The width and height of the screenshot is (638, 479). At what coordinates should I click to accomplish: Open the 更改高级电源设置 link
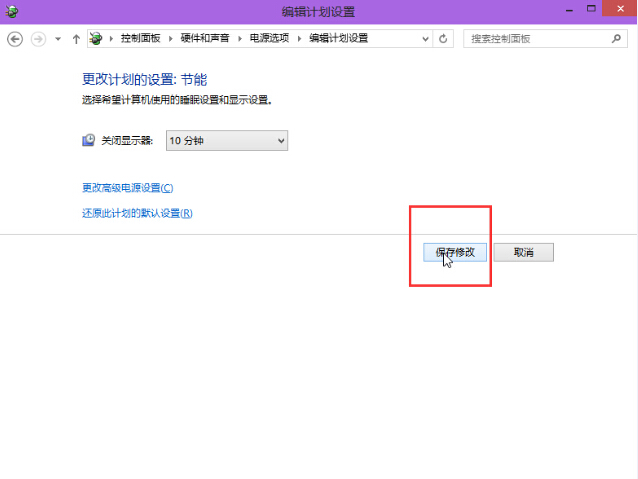tap(127, 188)
